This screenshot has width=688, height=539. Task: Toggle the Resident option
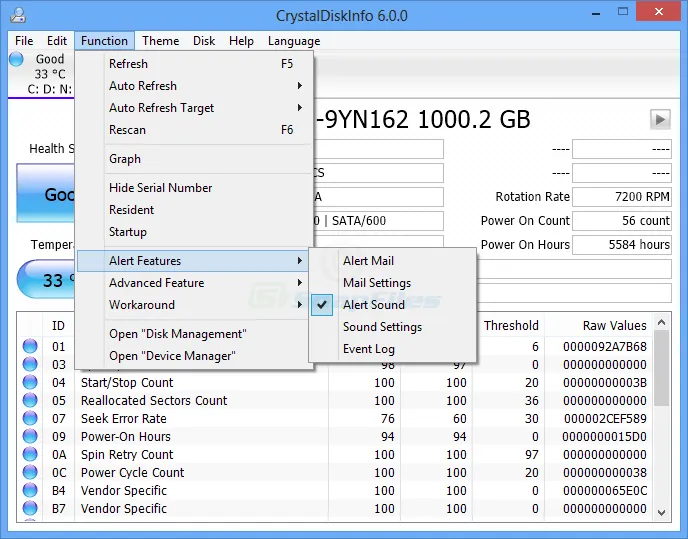(x=194, y=210)
